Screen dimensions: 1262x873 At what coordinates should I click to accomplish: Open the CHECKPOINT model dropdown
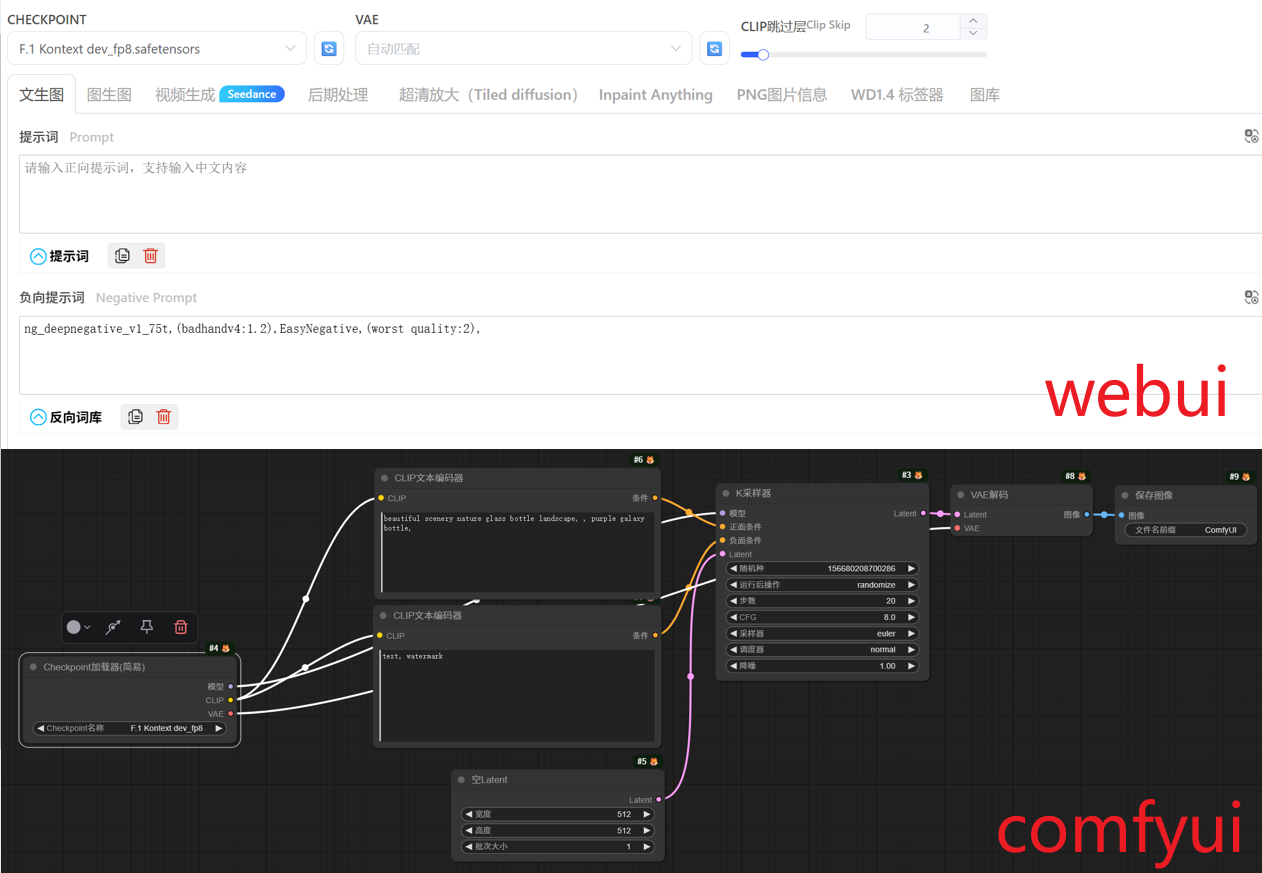(157, 48)
